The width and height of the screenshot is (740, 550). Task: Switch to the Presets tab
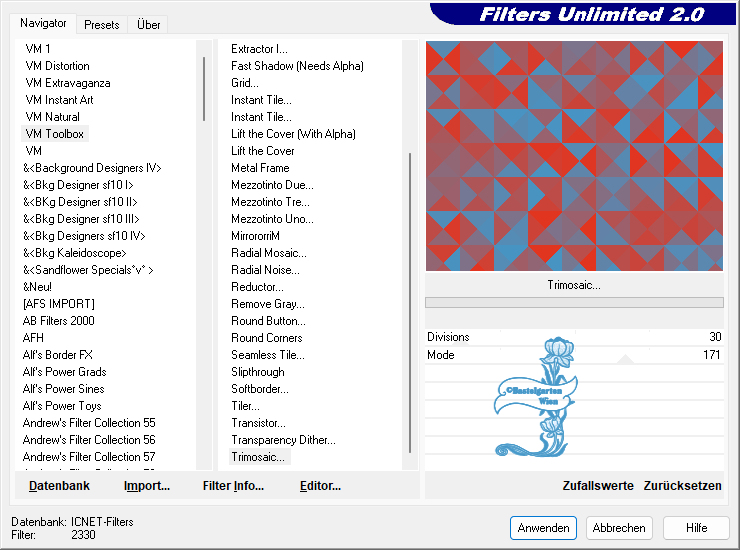click(x=102, y=24)
